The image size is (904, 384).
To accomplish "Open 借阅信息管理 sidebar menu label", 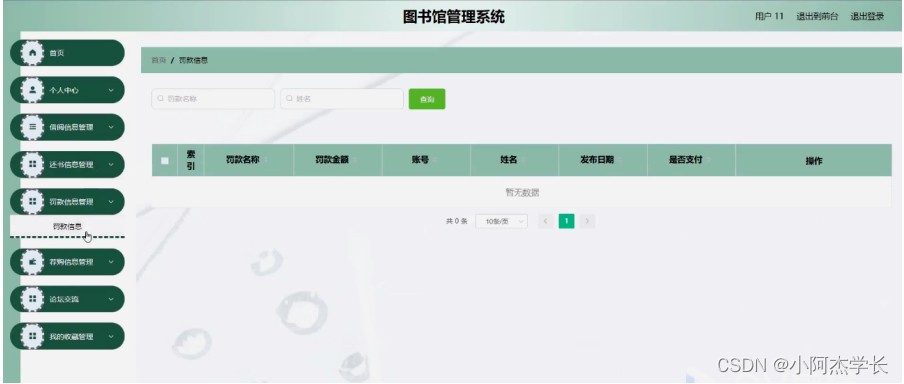I will 71,127.
